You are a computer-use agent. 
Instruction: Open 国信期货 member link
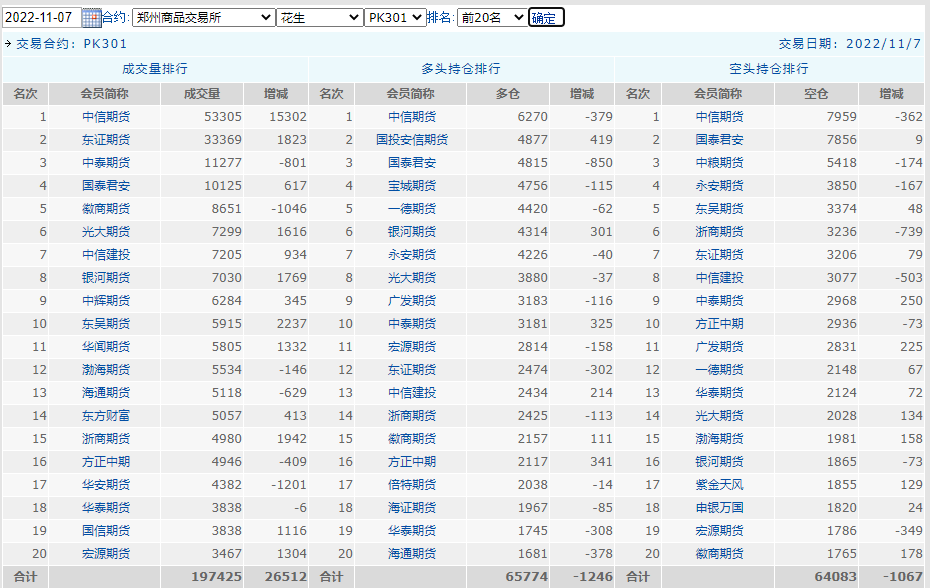106,531
